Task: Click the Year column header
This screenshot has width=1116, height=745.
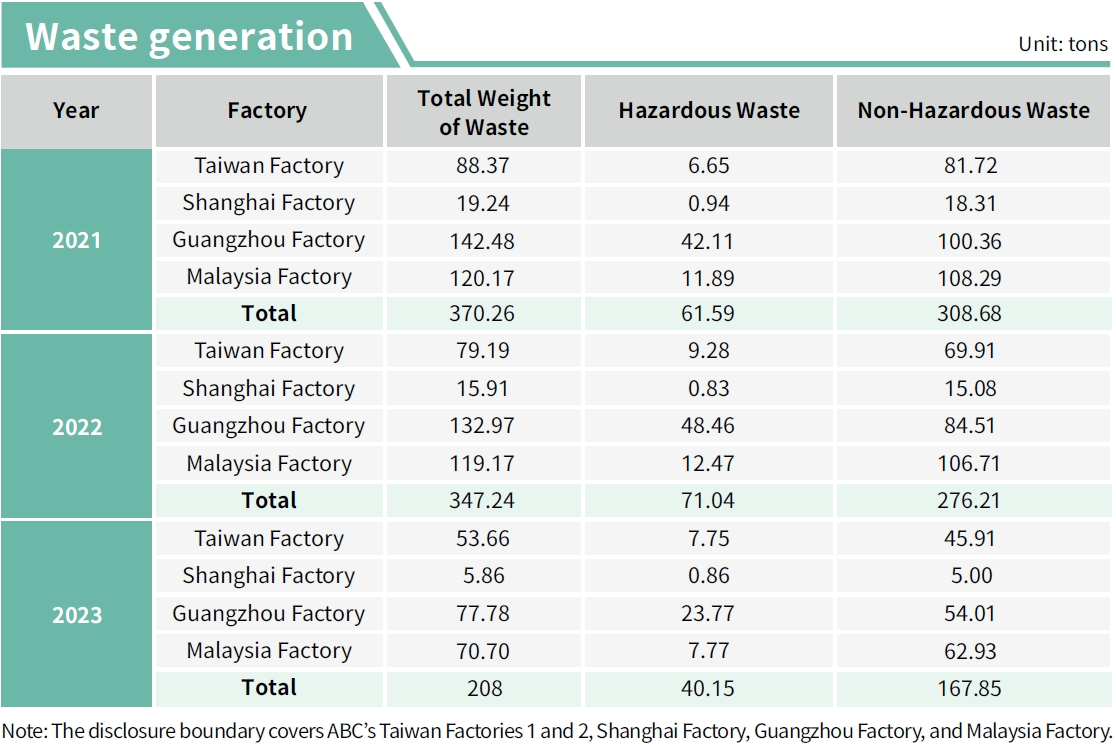Action: click(x=77, y=111)
